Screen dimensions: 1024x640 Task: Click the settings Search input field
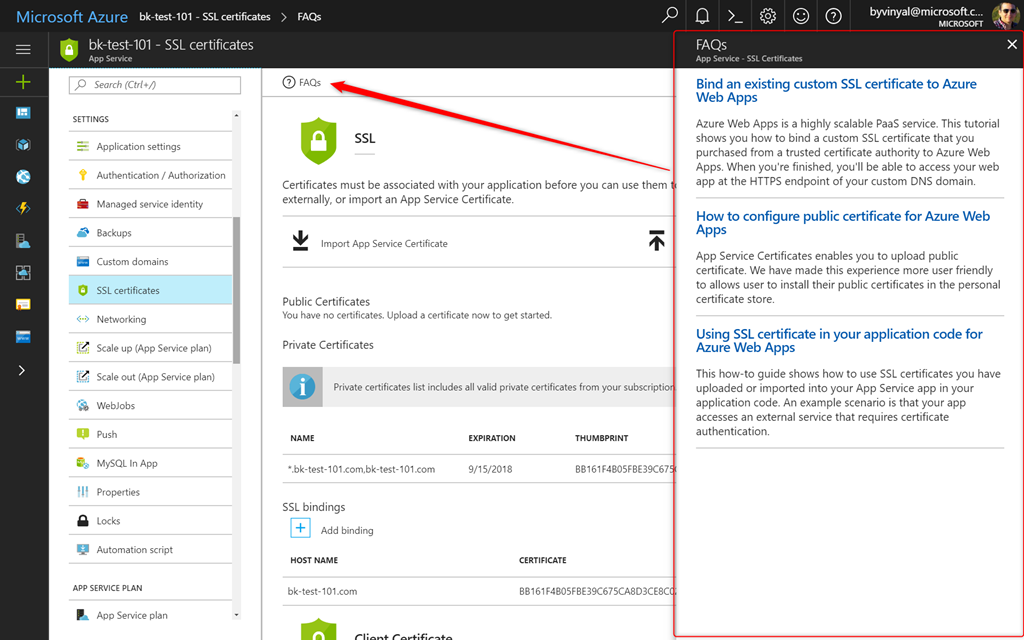coord(155,85)
